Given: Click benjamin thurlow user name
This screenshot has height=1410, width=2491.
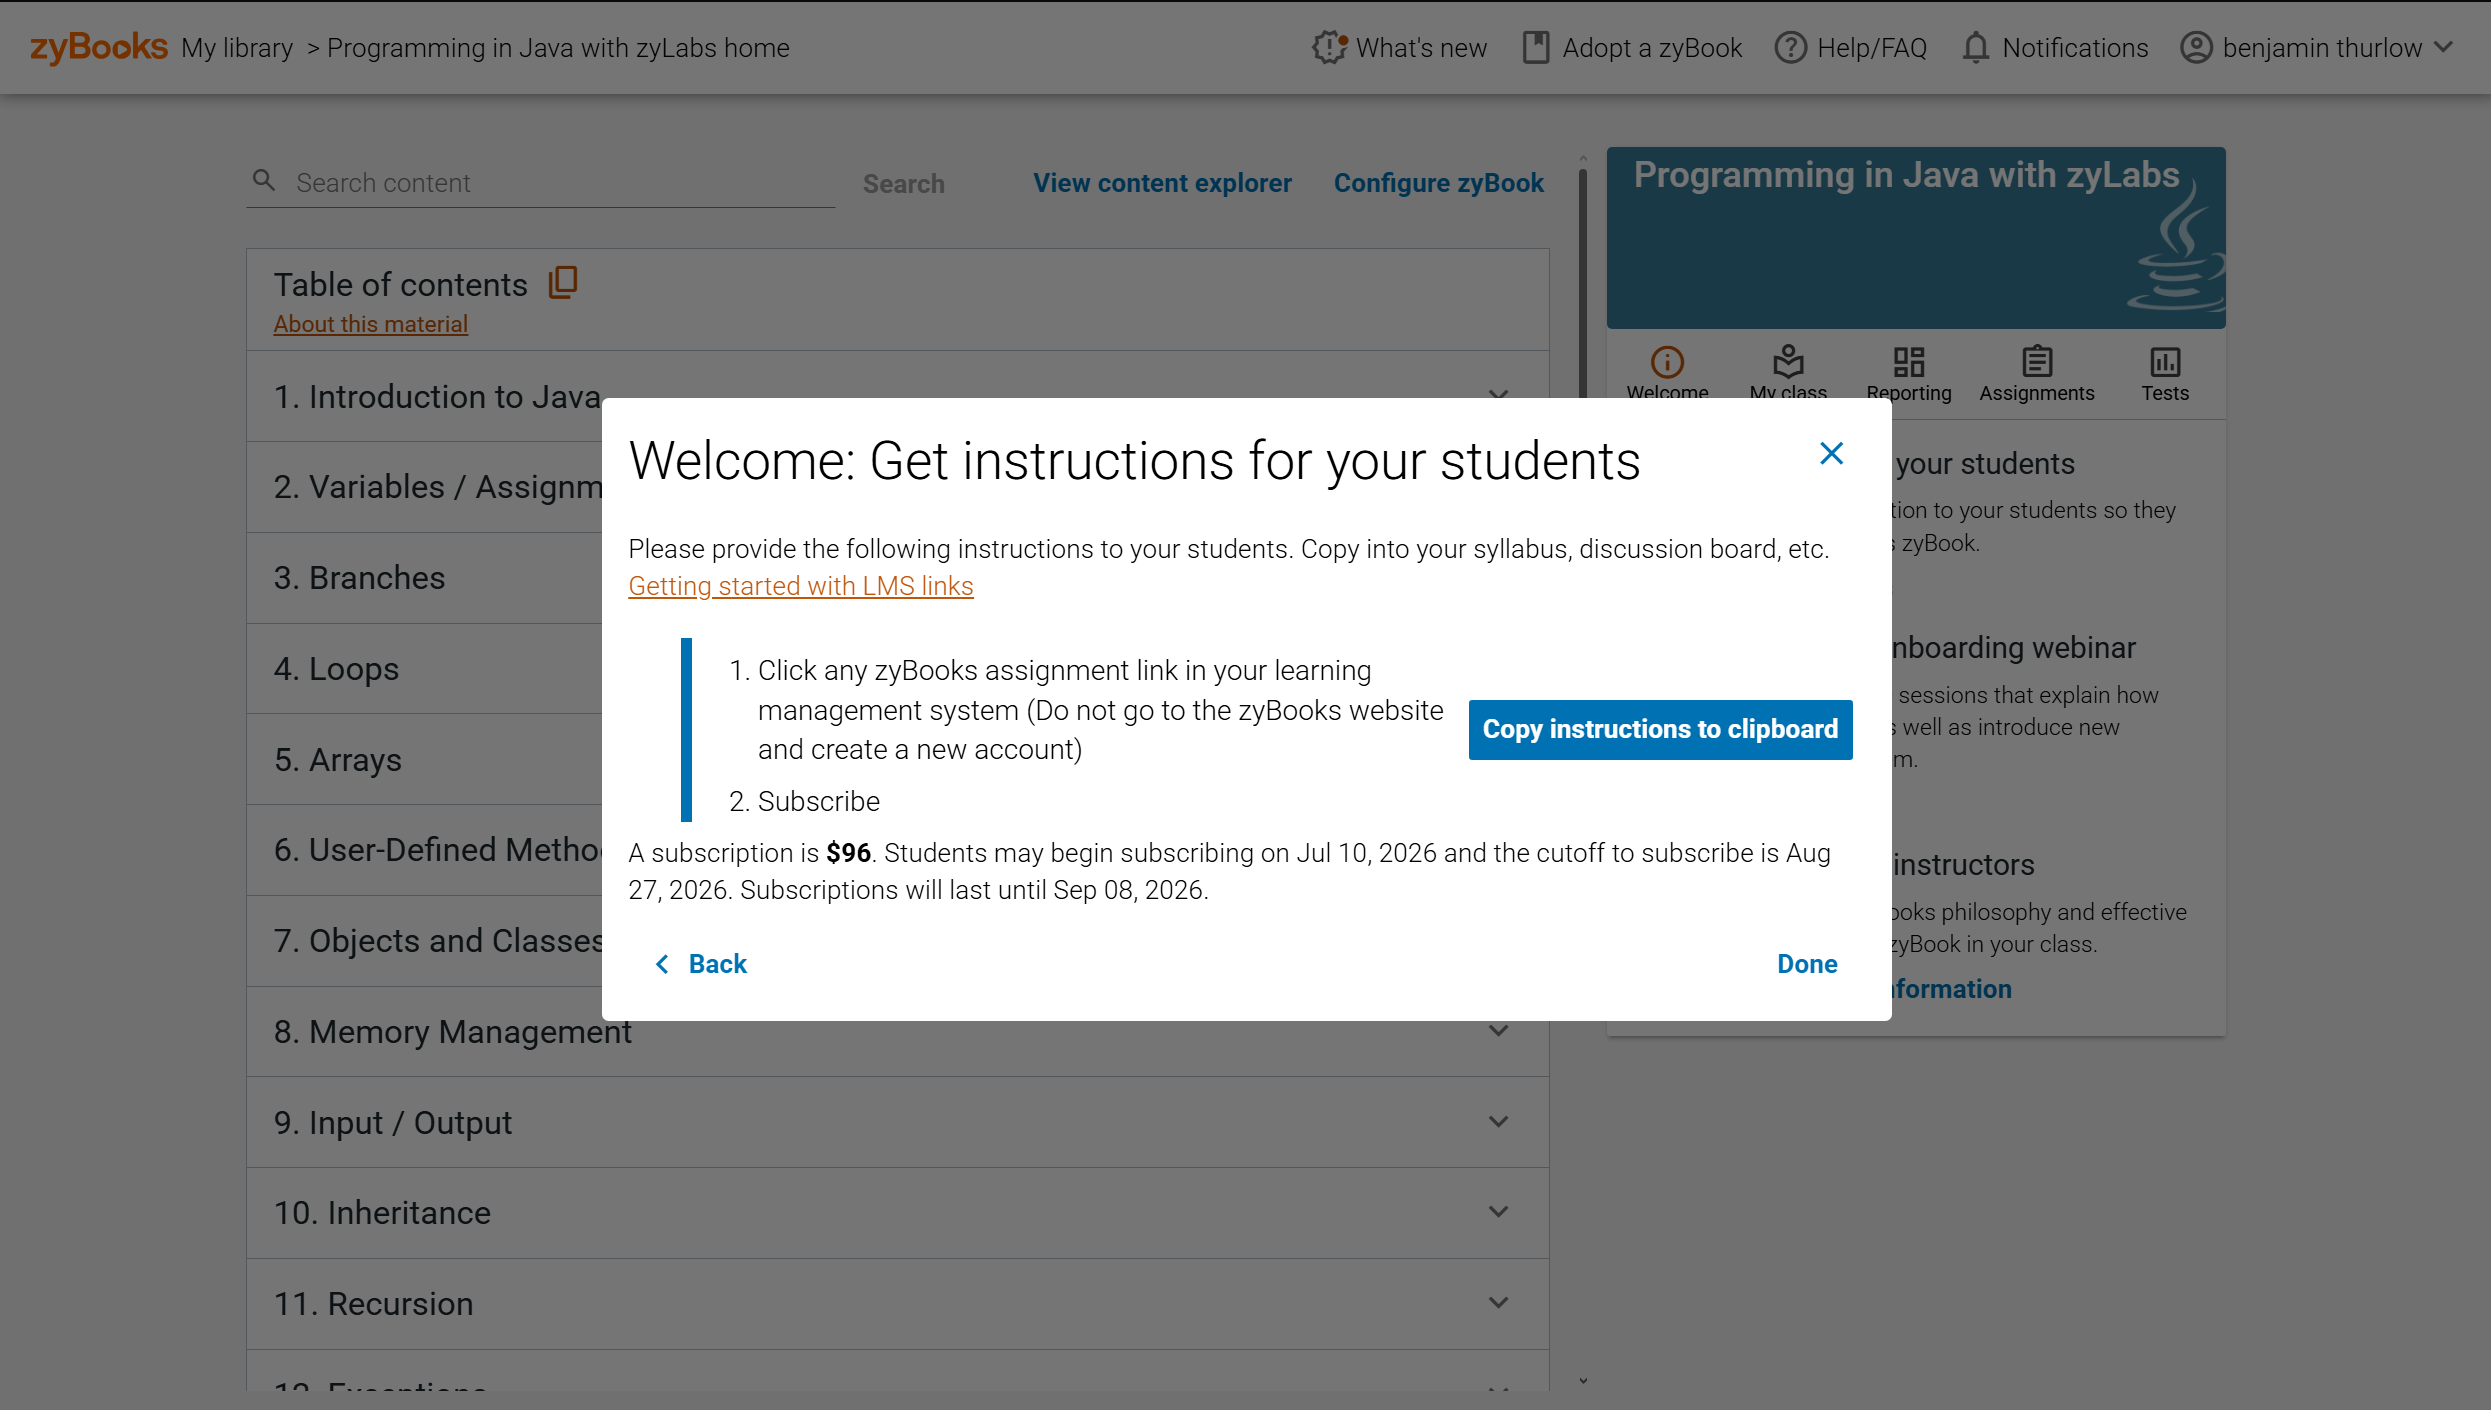Looking at the screenshot, I should point(2322,48).
